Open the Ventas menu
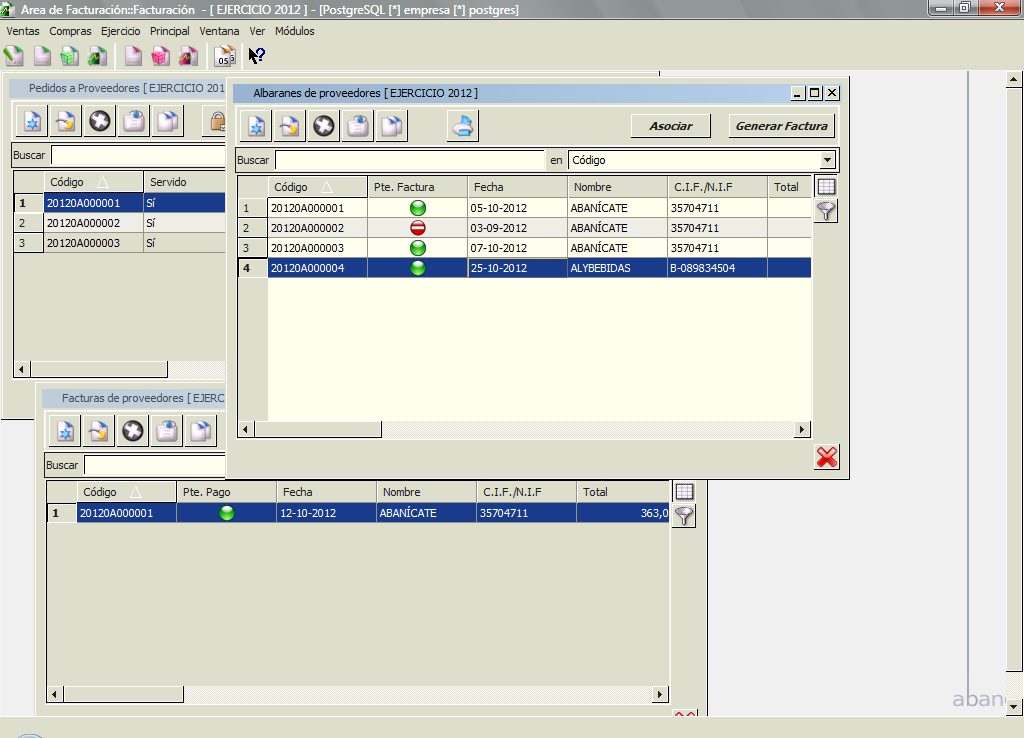This screenshot has height=738, width=1024. click(x=23, y=31)
